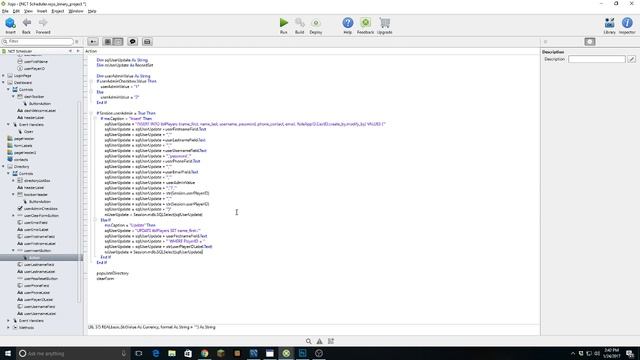The width and height of the screenshot is (640, 360).
Task: Open the Insert menu
Action: pyautogui.click(x=42, y=11)
